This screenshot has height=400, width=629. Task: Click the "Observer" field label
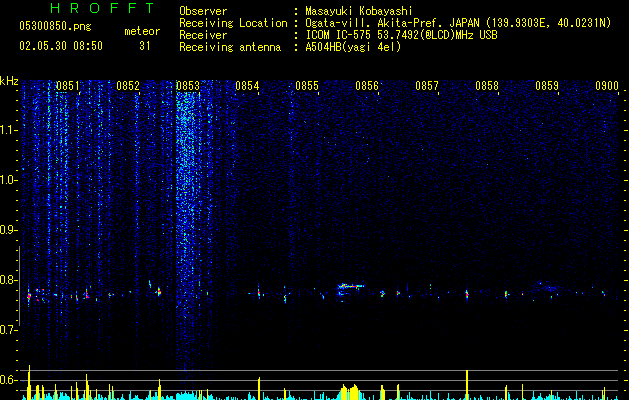tap(203, 11)
